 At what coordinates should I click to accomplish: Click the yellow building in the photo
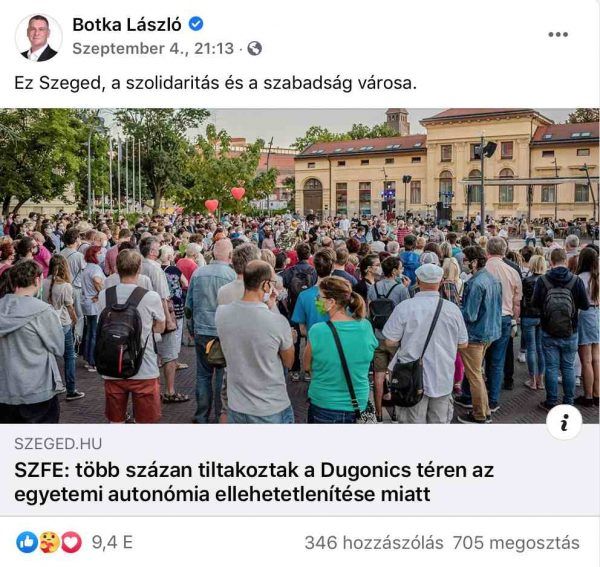[x=446, y=168]
